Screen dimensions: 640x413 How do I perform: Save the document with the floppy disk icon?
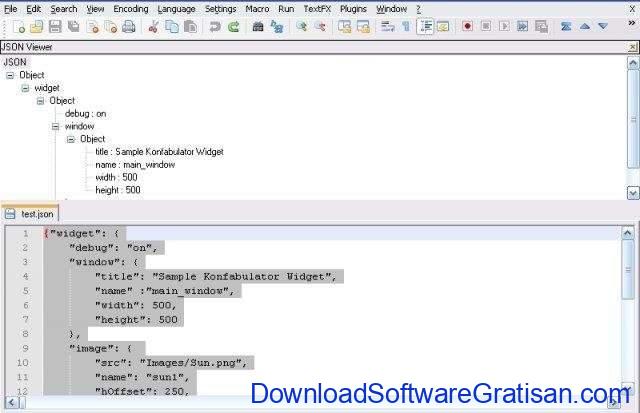click(x=55, y=27)
